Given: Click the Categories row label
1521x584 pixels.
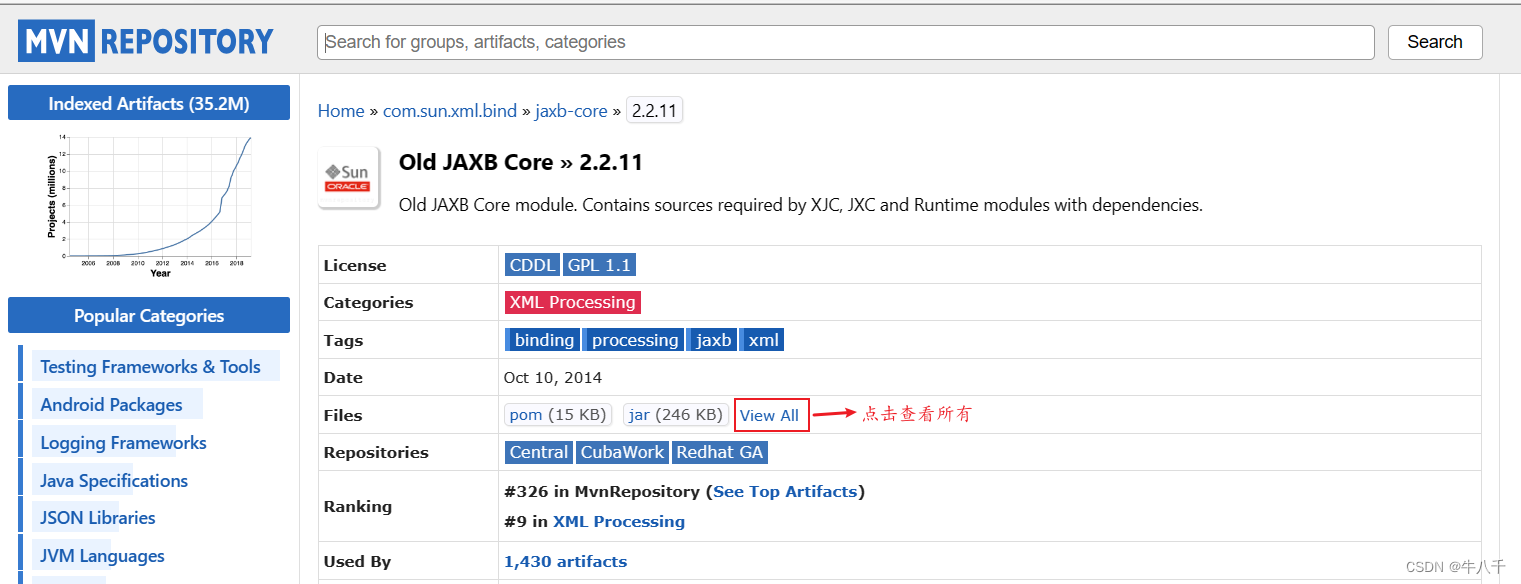Looking at the screenshot, I should click(x=368, y=303).
